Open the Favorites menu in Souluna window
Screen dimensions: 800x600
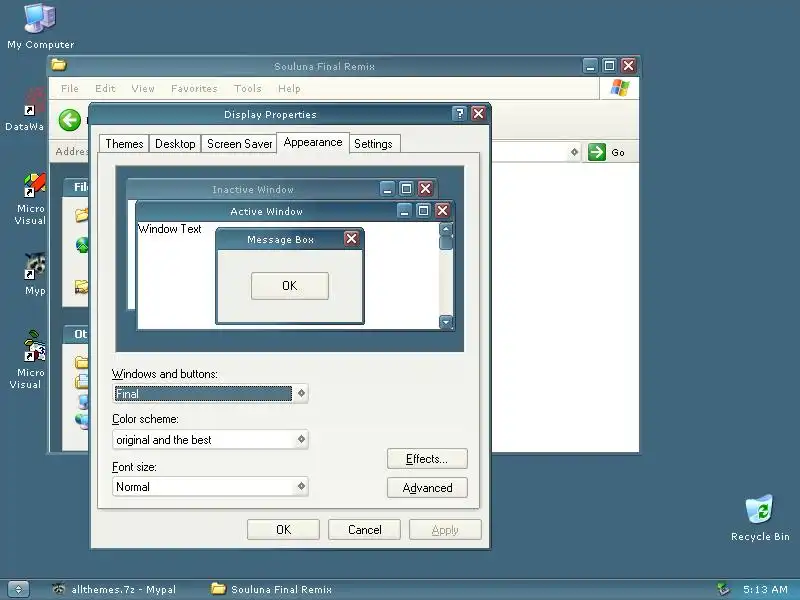(x=194, y=88)
